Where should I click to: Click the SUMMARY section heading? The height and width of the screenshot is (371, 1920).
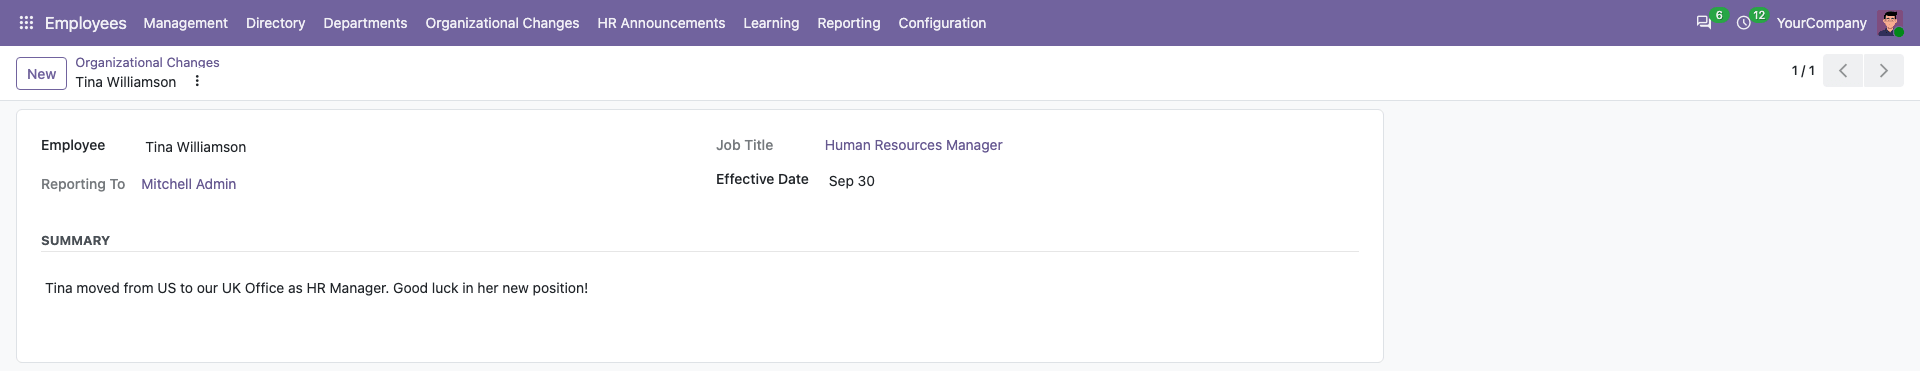75,241
